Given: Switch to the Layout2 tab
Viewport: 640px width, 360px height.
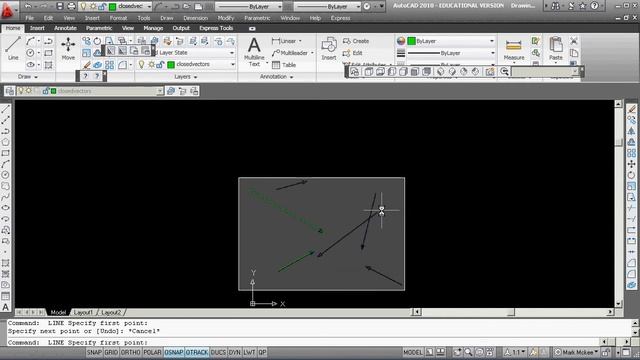Looking at the screenshot, I should [x=111, y=312].
